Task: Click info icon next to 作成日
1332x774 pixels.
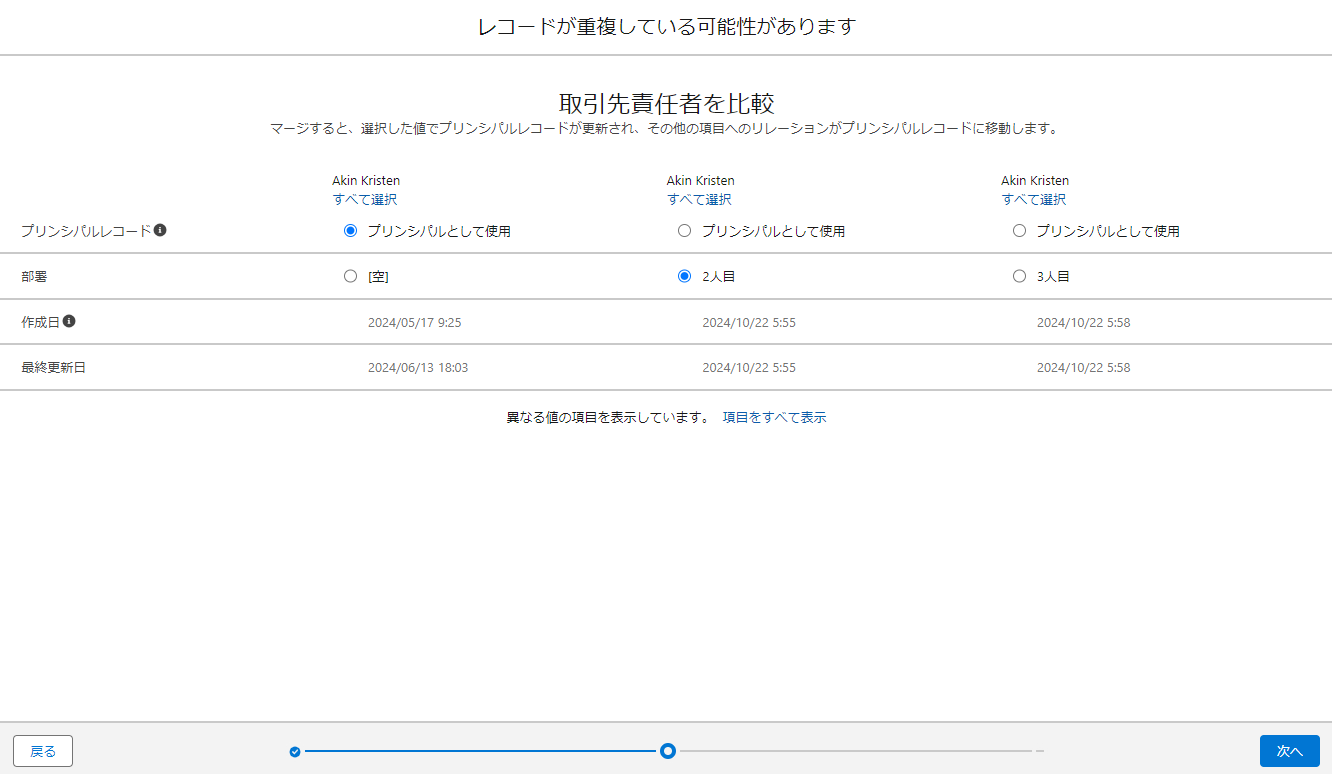Action: tap(69, 322)
